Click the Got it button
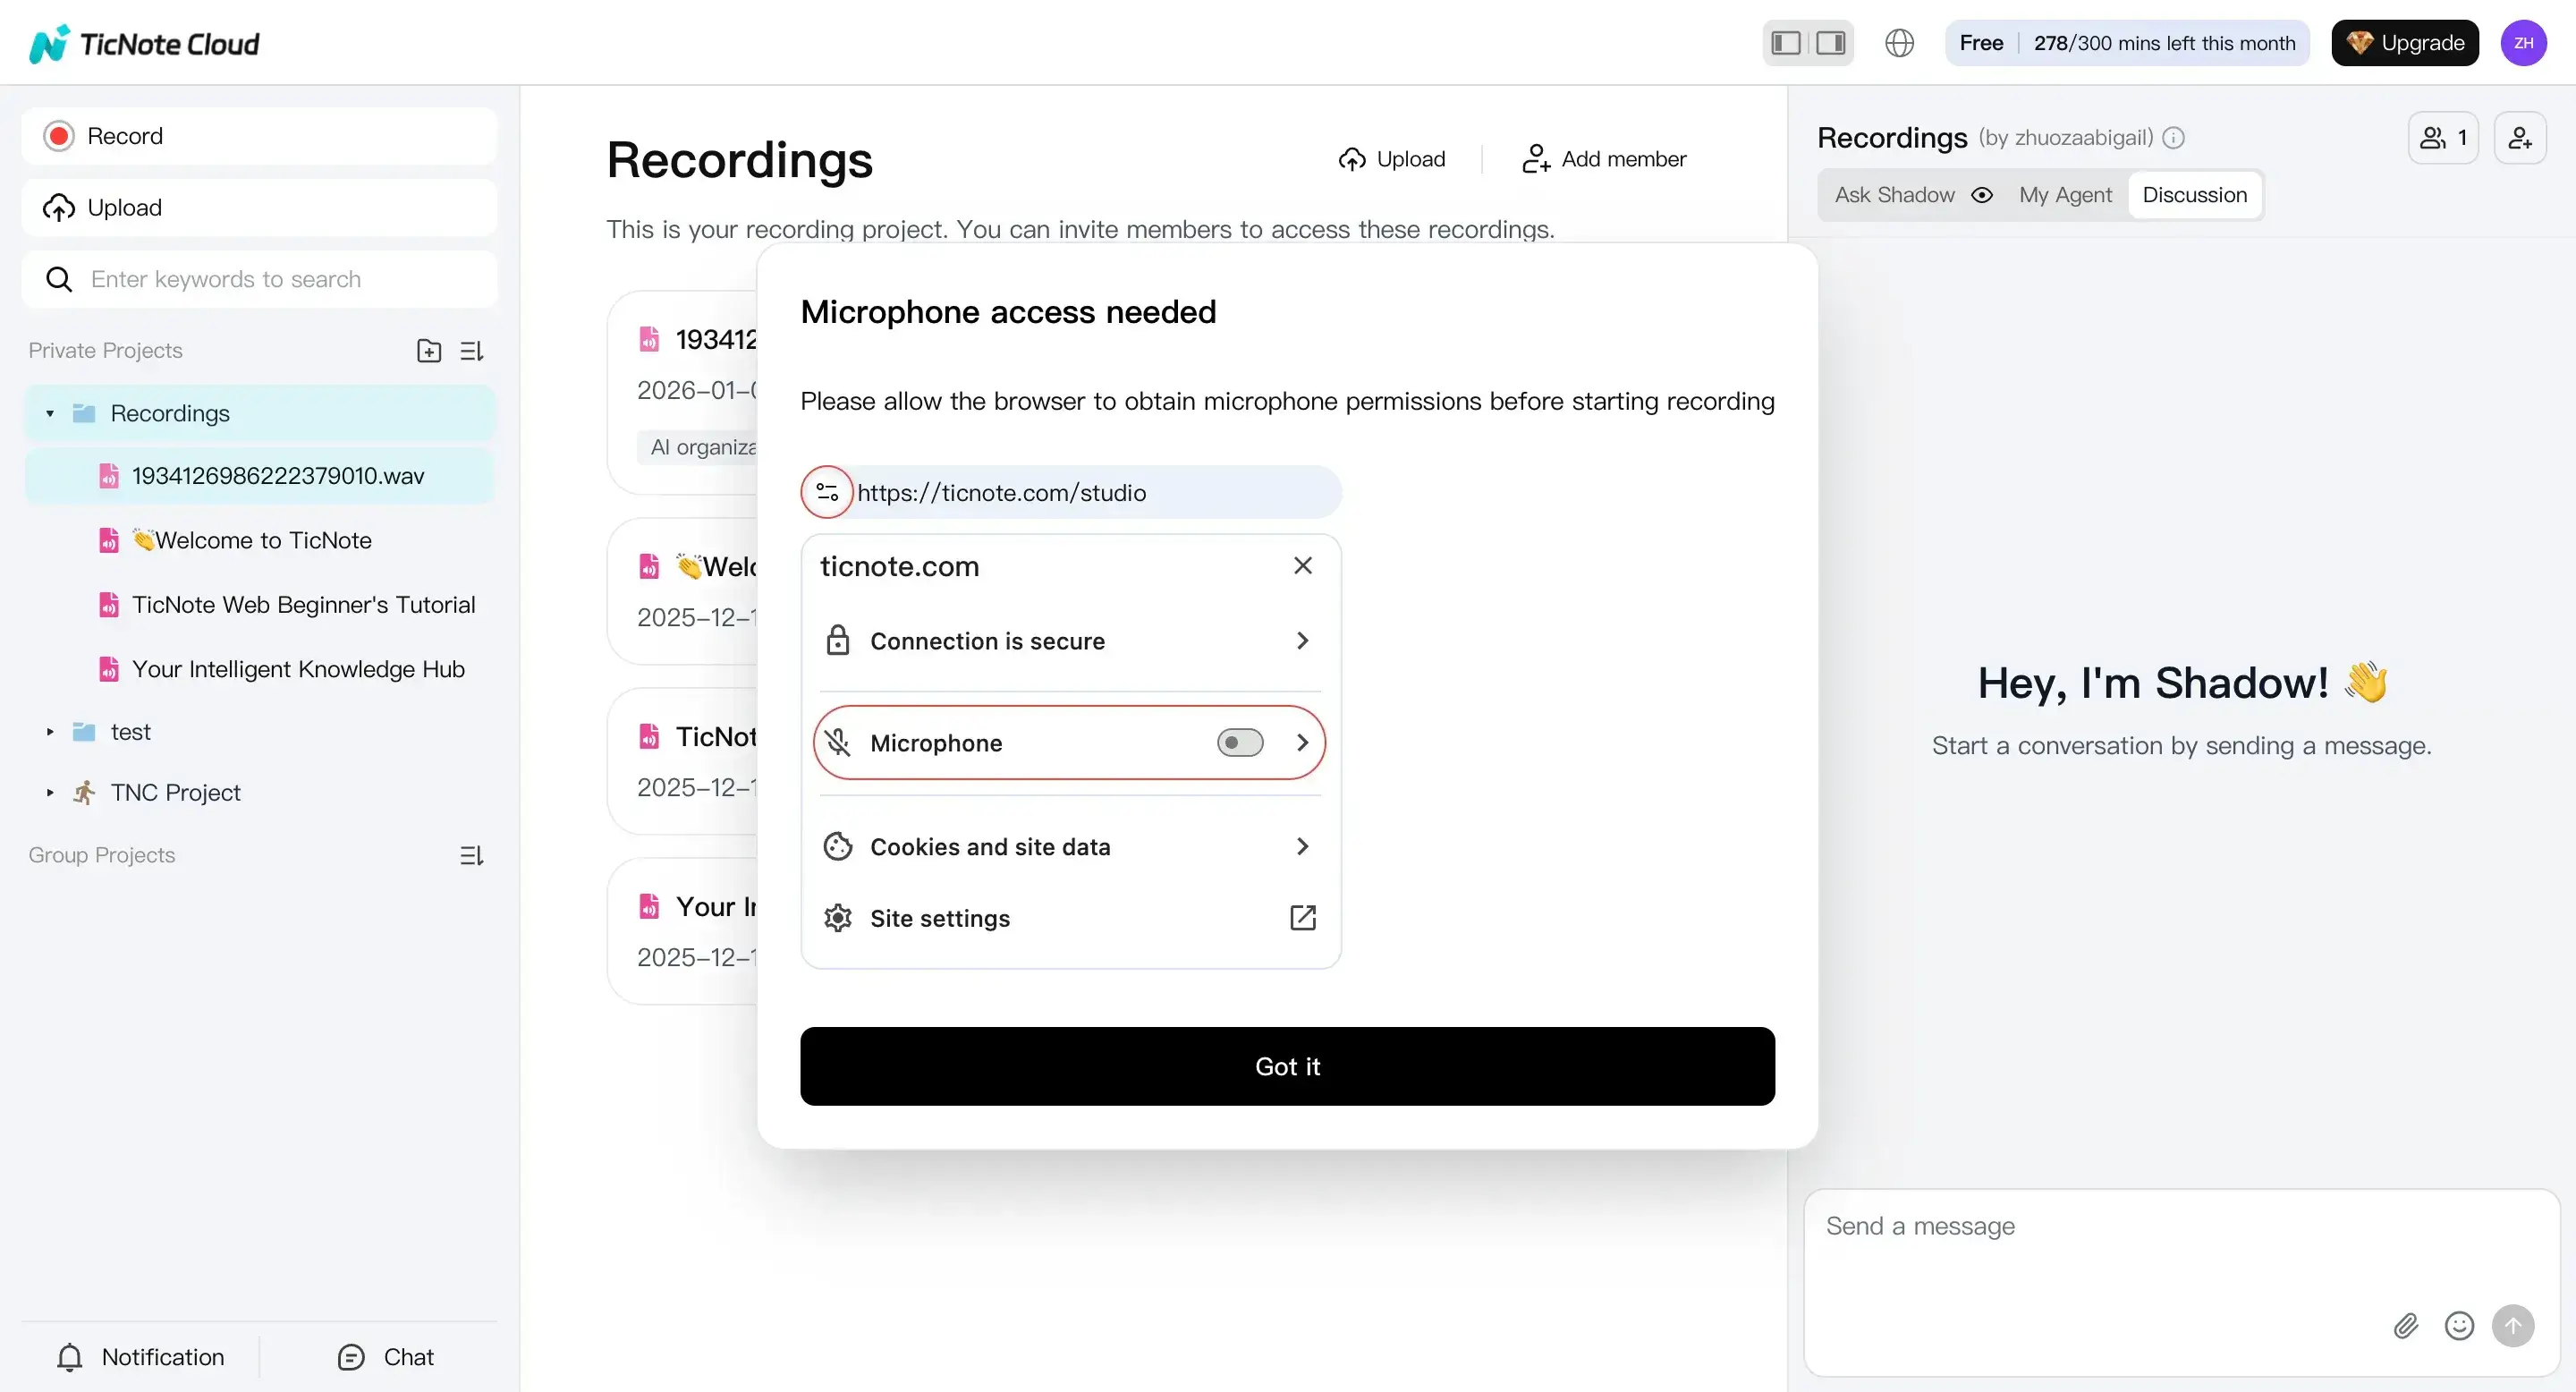This screenshot has width=2576, height=1392. pyautogui.click(x=1287, y=1066)
